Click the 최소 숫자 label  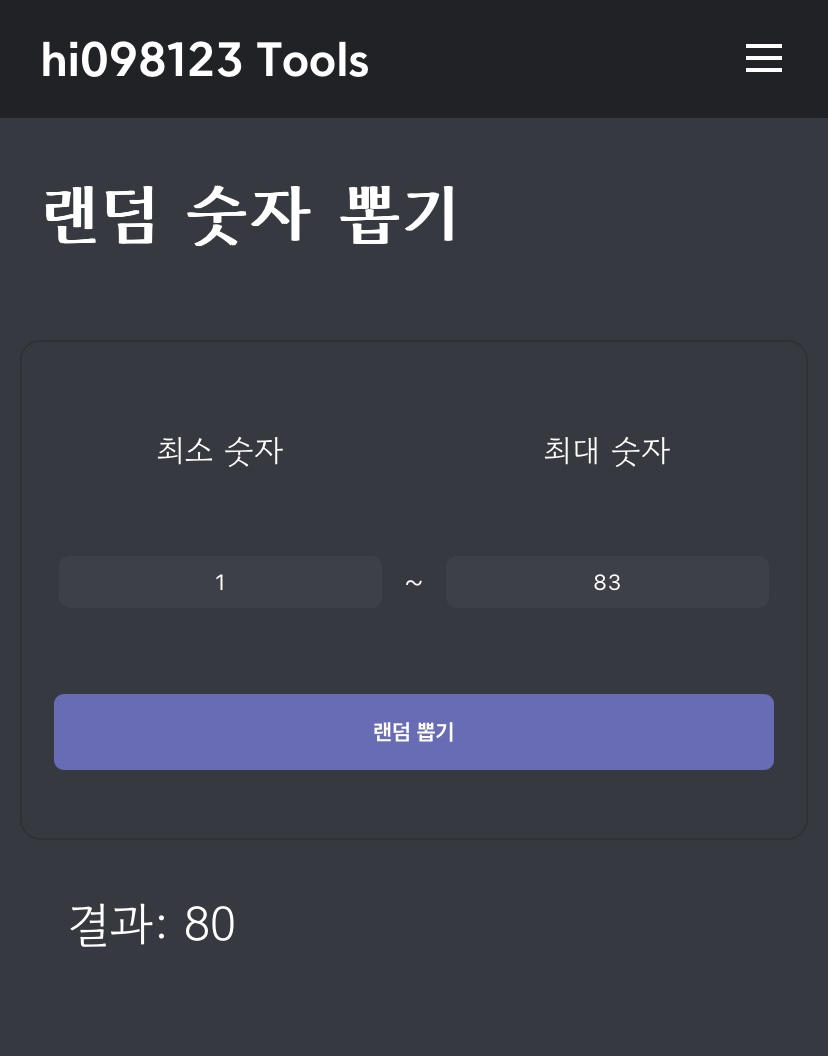point(220,451)
